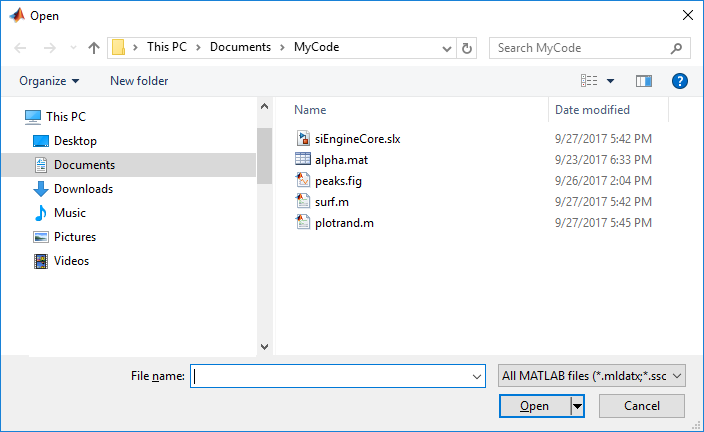
Task: Click the search magnifier icon
Action: pyautogui.click(x=676, y=48)
